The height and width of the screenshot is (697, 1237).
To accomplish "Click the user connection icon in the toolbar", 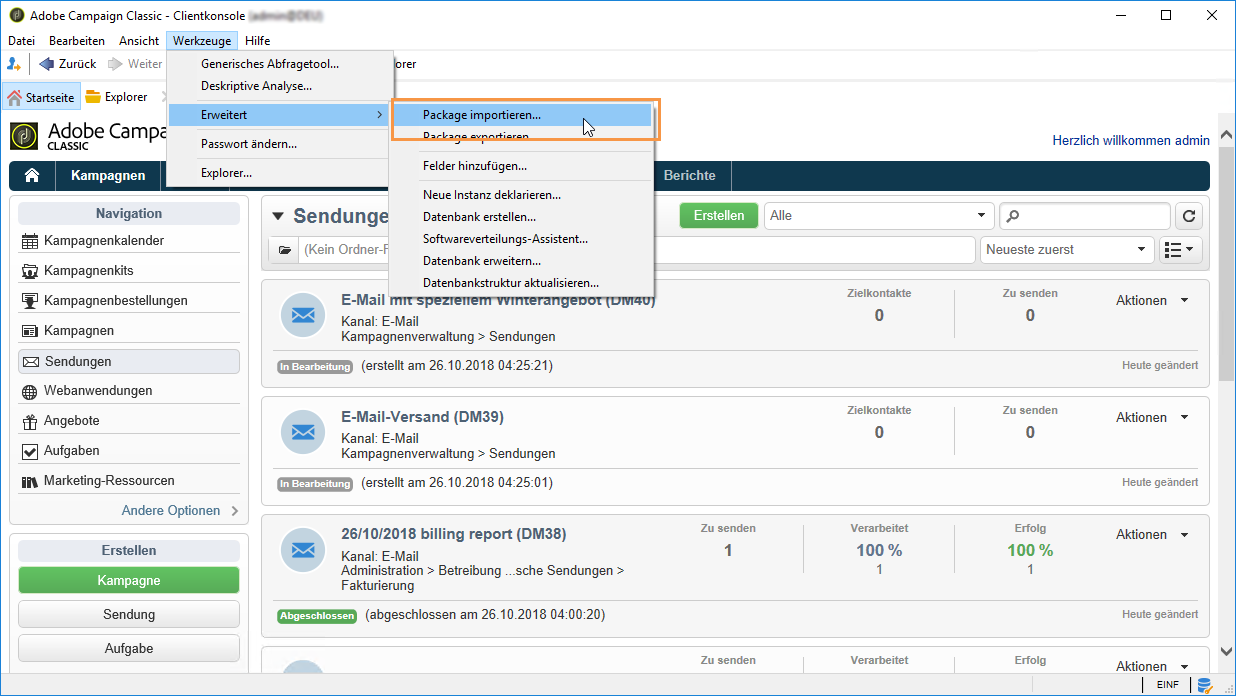I will tap(14, 63).
